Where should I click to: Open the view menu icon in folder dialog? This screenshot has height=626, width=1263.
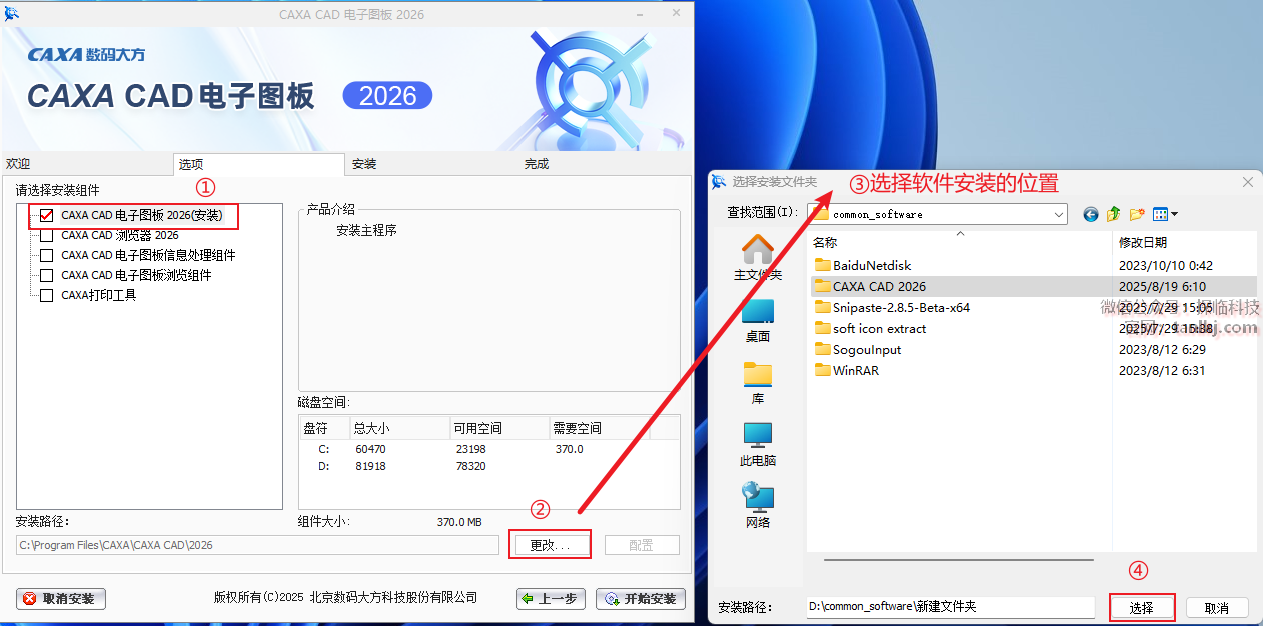[x=1165, y=214]
